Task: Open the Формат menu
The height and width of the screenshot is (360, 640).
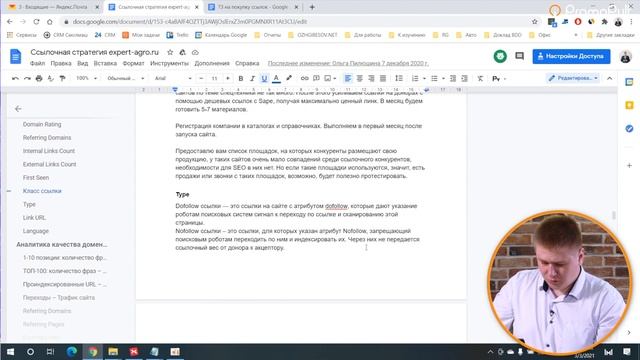Action: click(133, 63)
